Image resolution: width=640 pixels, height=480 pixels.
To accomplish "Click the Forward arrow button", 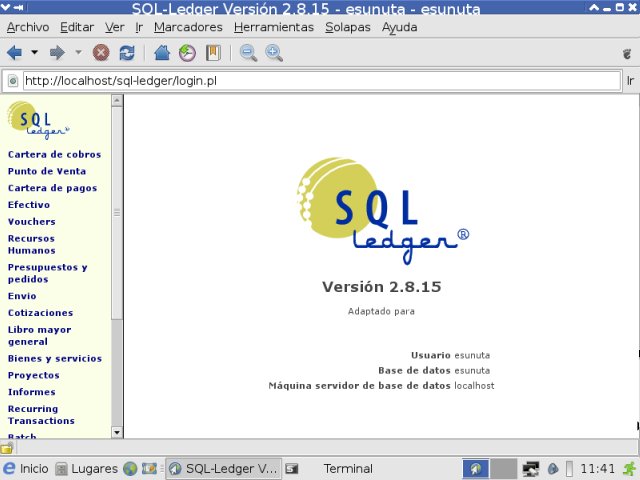I will tap(57, 53).
